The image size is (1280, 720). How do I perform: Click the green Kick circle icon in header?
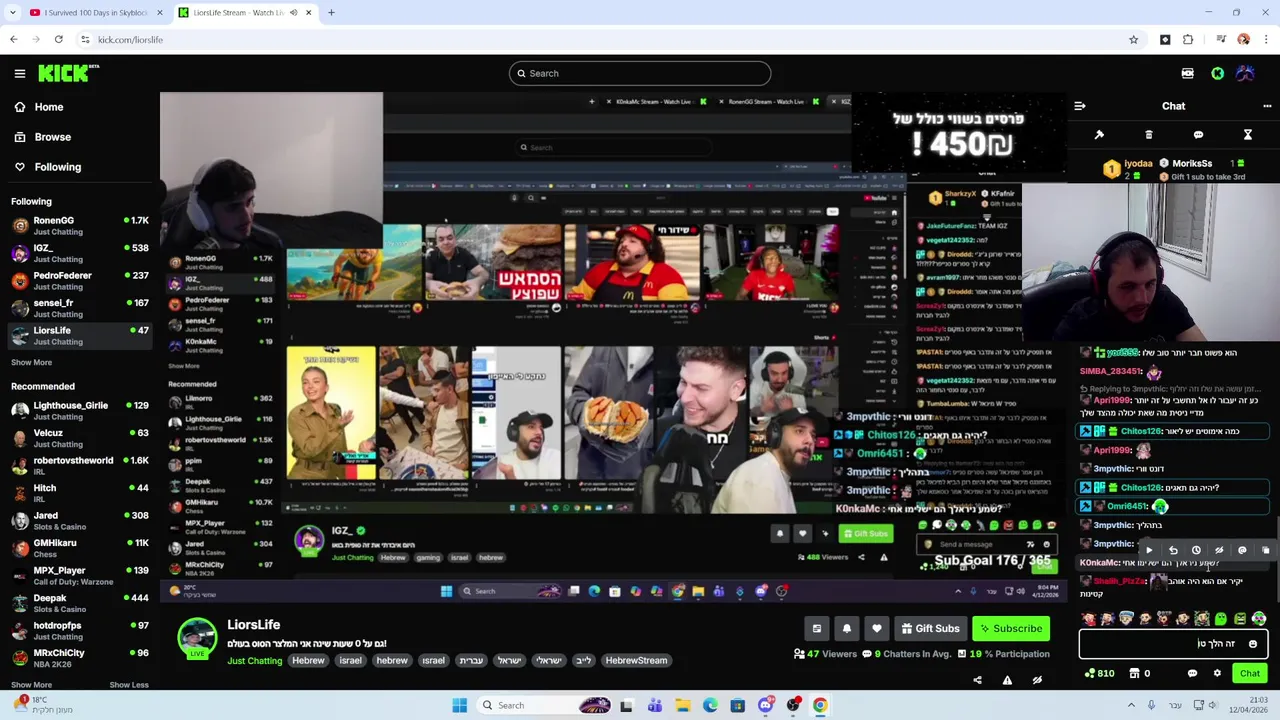(x=1217, y=73)
